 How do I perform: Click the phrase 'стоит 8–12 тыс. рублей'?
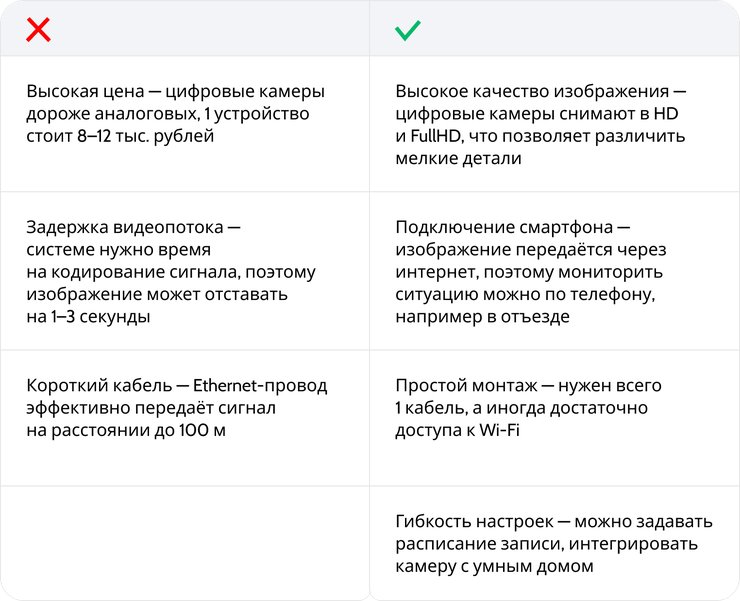[121, 137]
